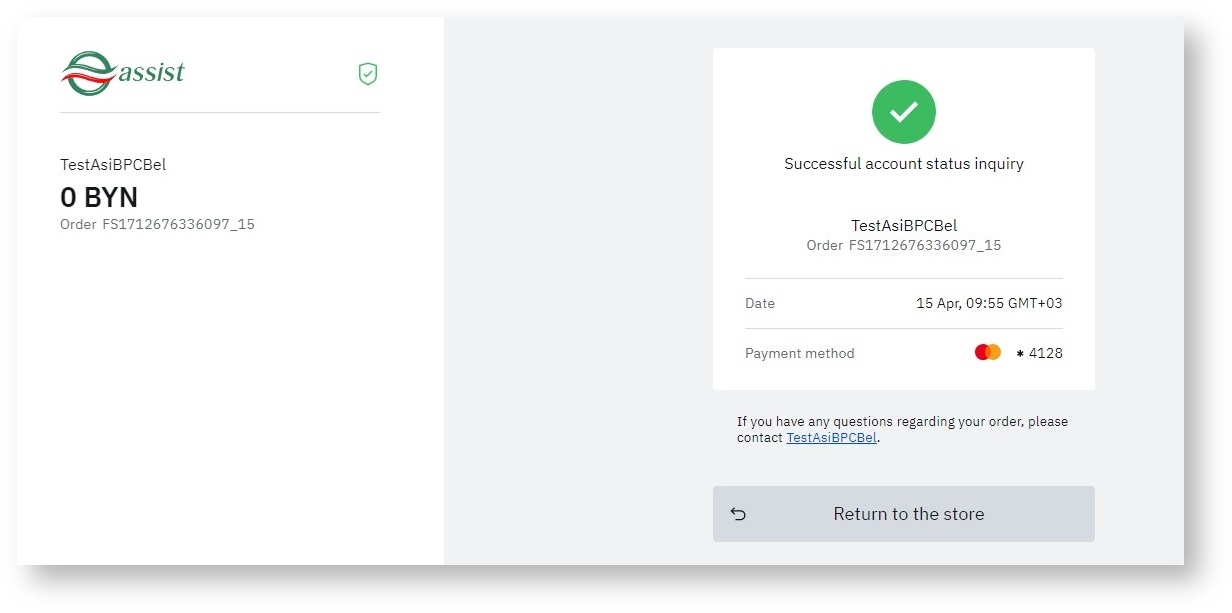1232x613 pixels.
Task: Select the order number in left panel
Action: [157, 224]
